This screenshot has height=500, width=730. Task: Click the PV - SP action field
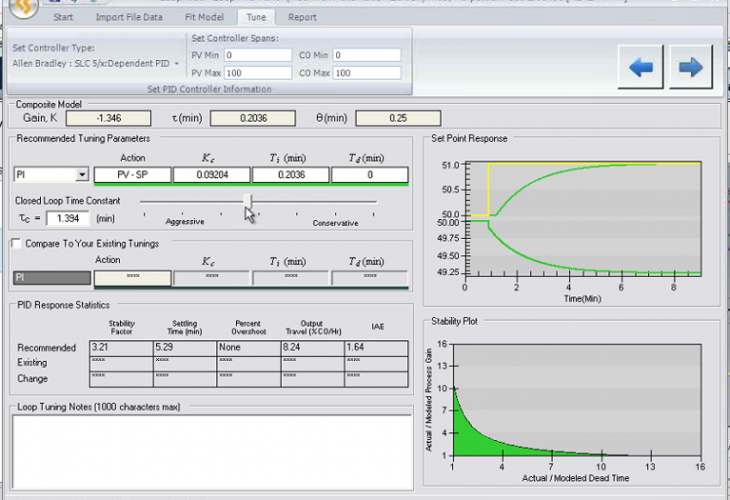pyautogui.click(x=133, y=175)
